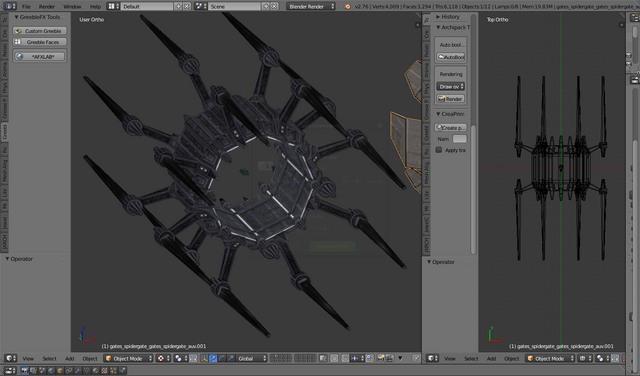
Task: Toggle the 3D manipulator in left viewport
Action: coord(204,358)
